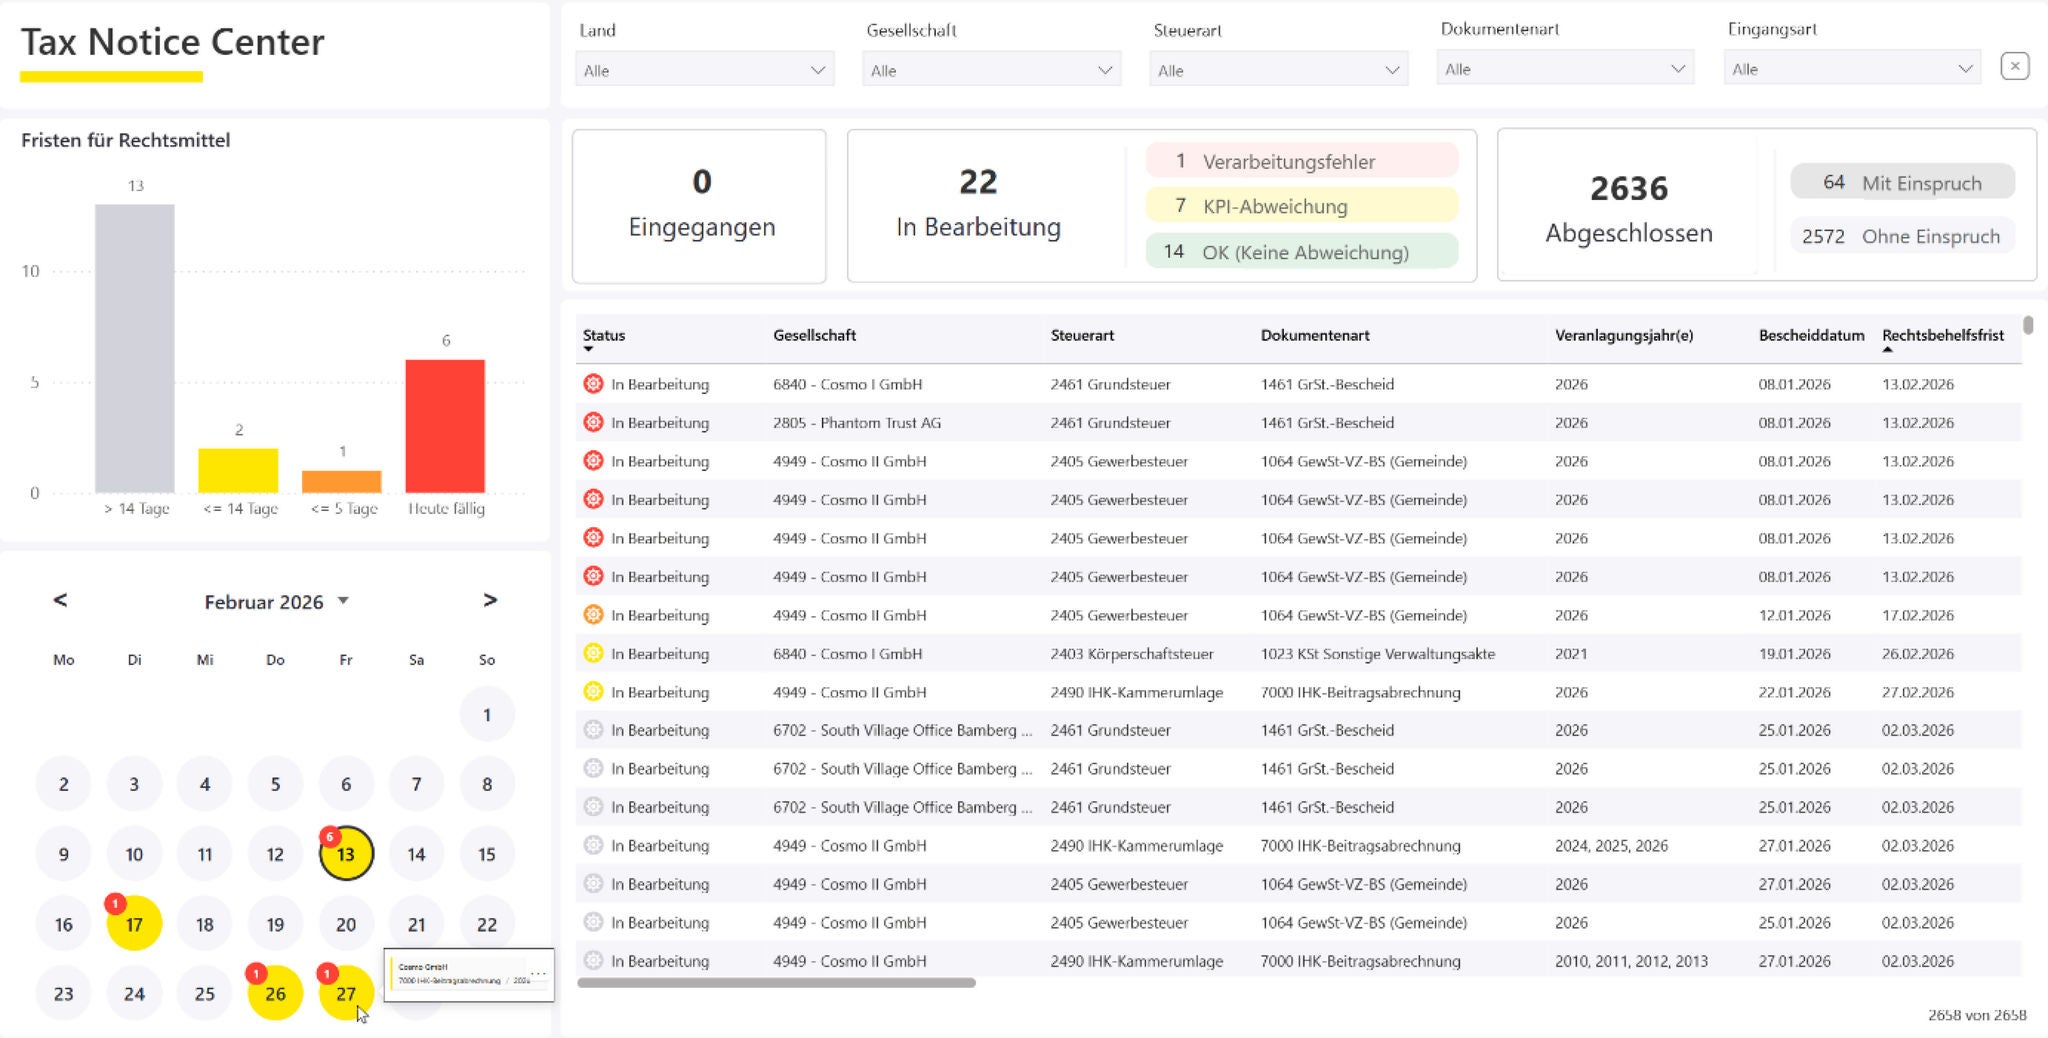The image size is (2048, 1038).
Task: Open the Land dropdown
Action: pyautogui.click(x=705, y=70)
